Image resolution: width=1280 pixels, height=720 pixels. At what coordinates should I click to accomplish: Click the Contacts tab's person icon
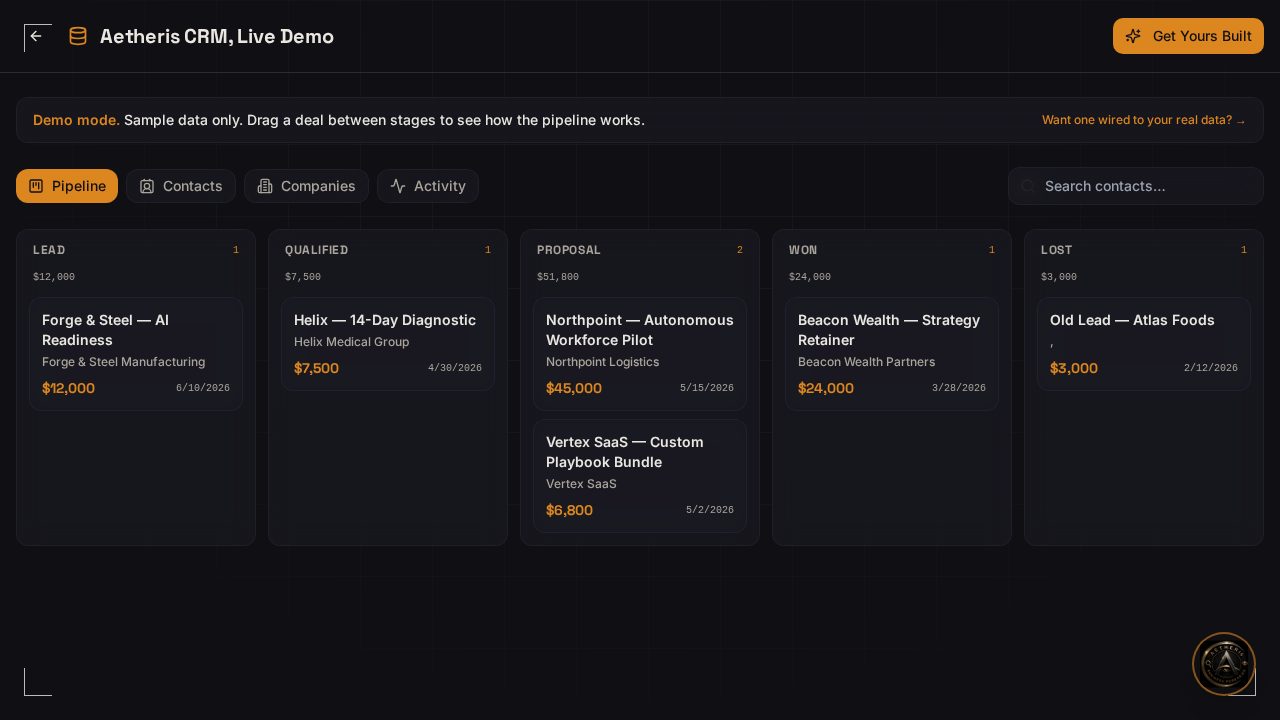pos(147,186)
